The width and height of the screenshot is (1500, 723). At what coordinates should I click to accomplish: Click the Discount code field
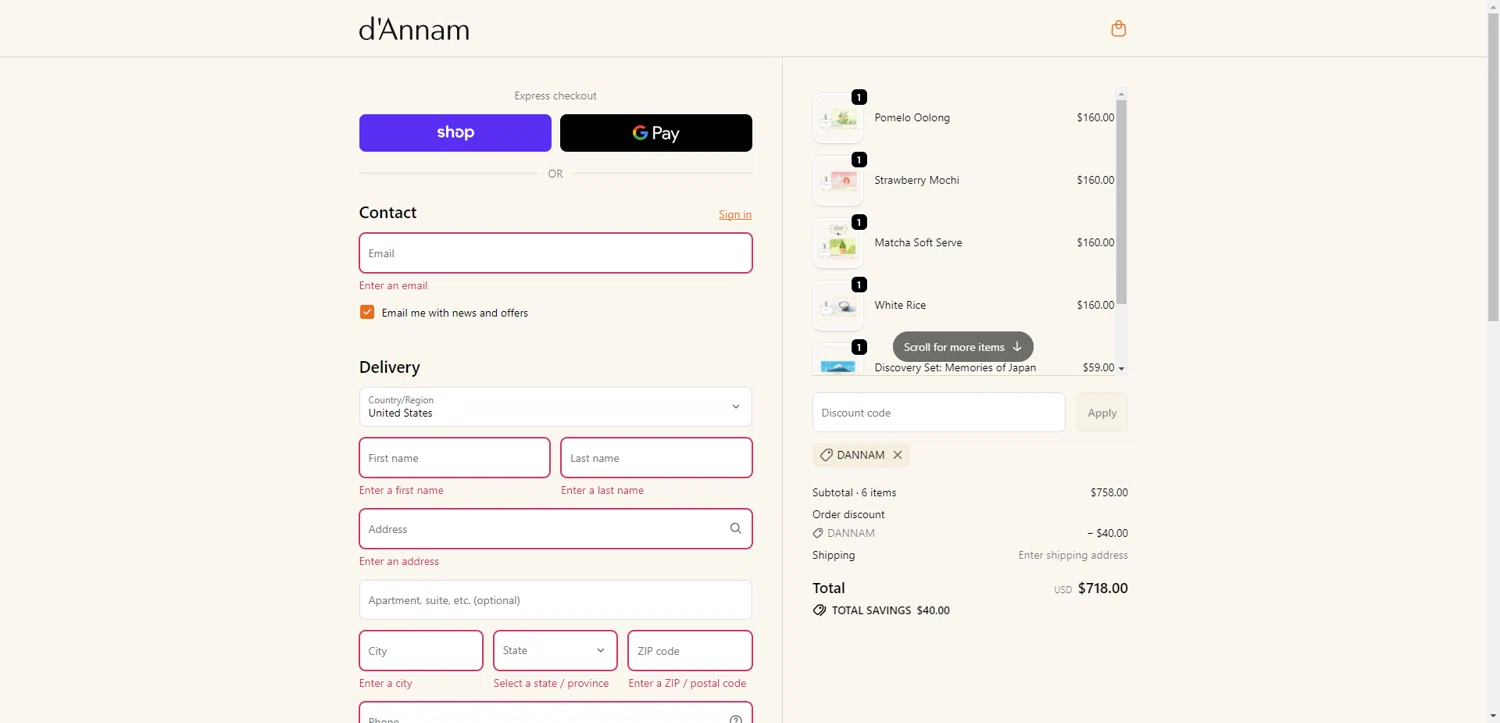coord(939,412)
